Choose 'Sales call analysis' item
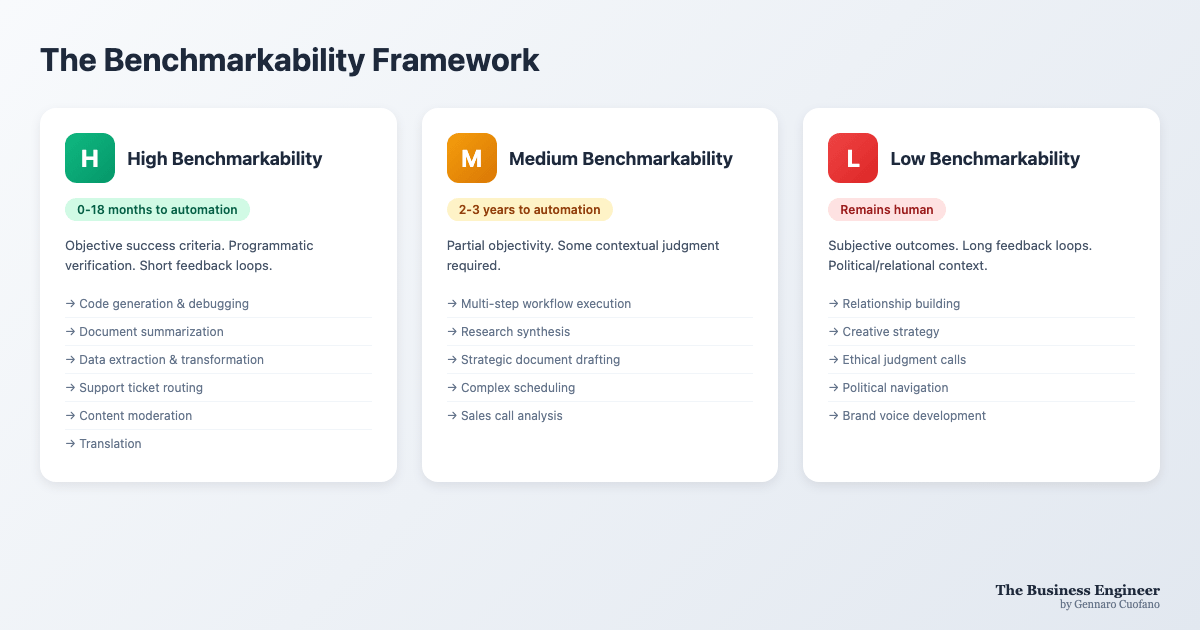 pyautogui.click(x=600, y=416)
